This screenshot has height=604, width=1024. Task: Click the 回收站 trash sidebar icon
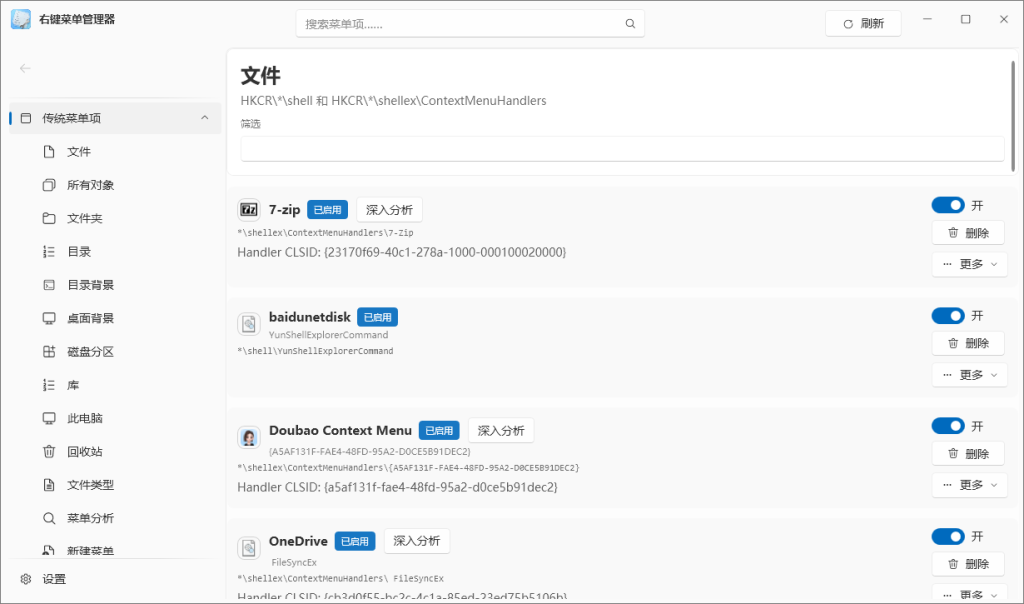49,451
